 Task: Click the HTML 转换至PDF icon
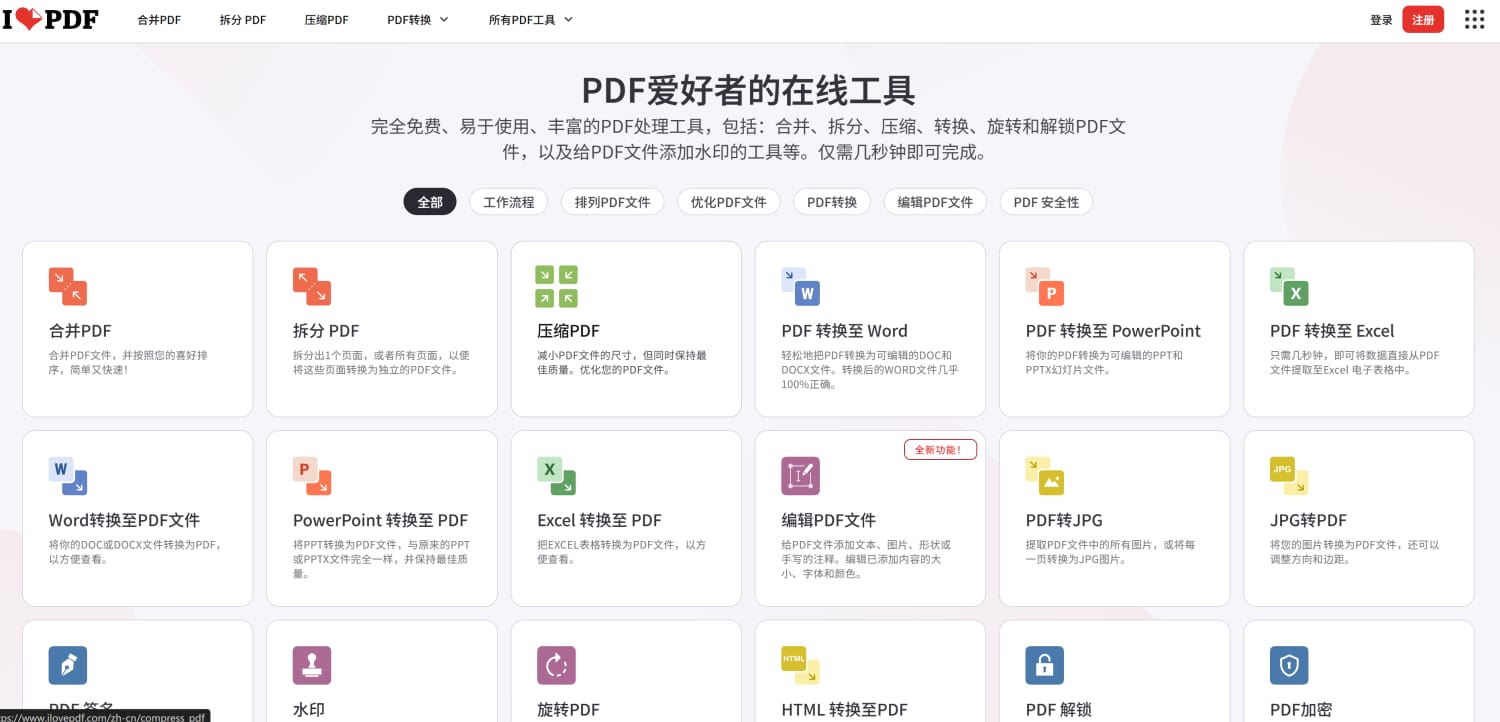[801, 665]
